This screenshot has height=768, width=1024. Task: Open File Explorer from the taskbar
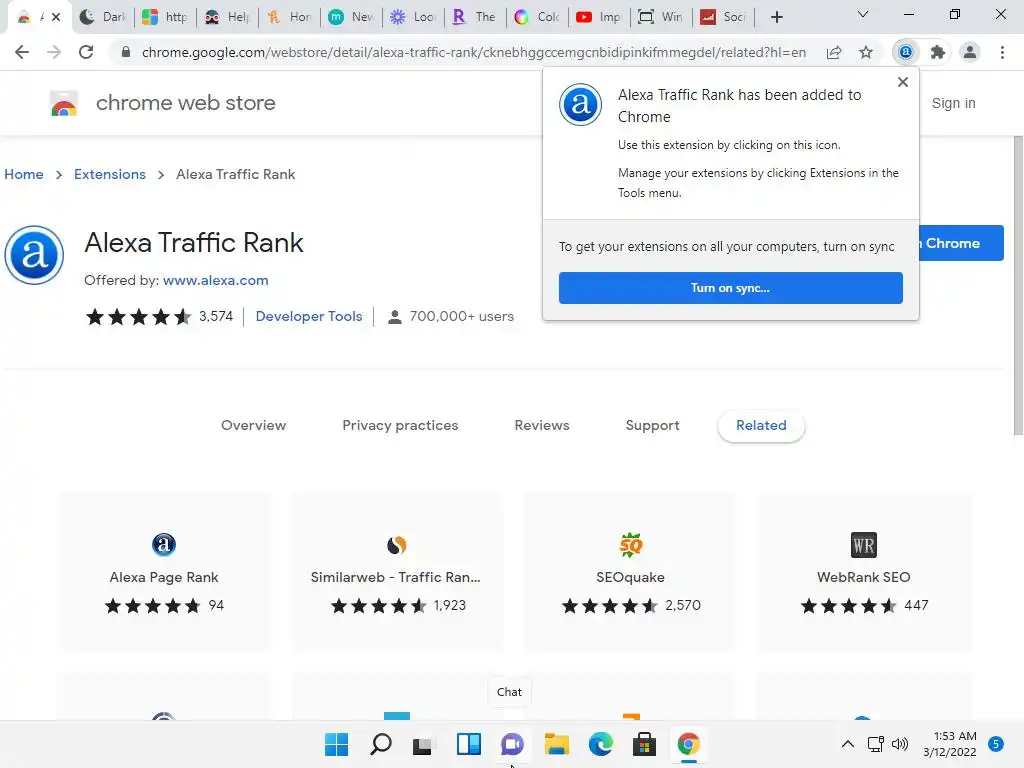(x=556, y=744)
